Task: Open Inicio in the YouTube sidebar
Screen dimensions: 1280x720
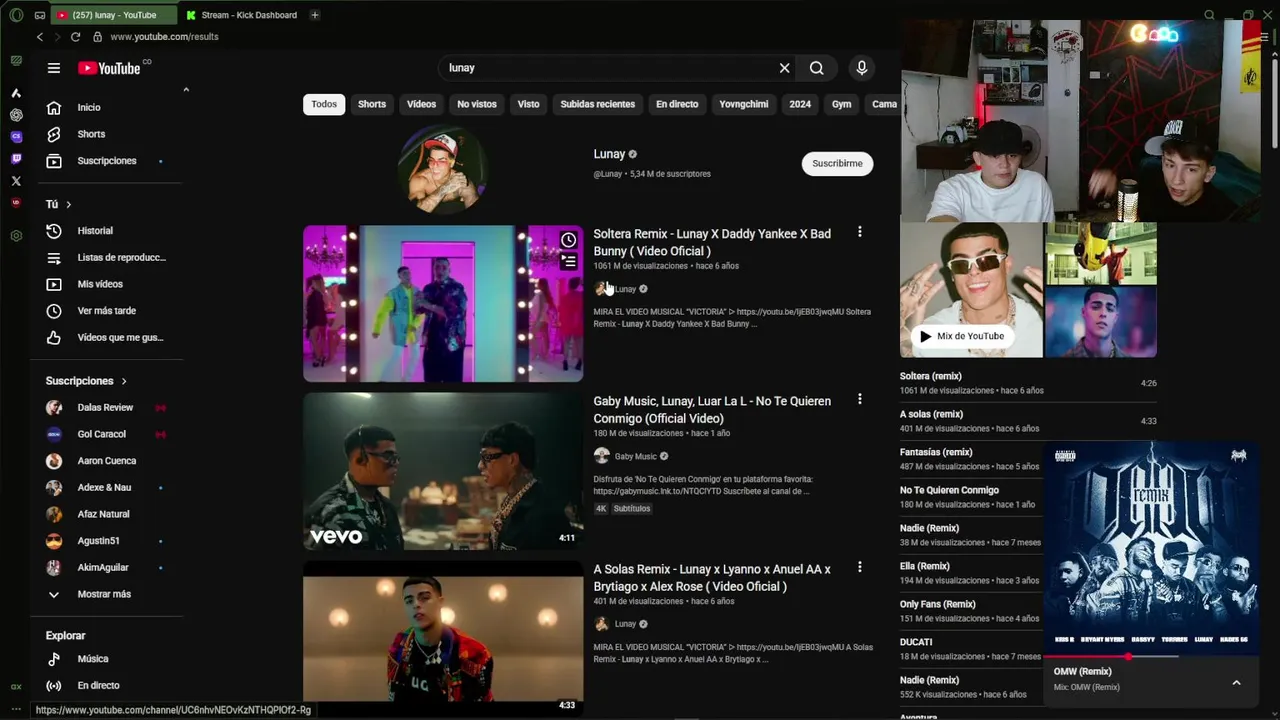Action: (x=89, y=107)
